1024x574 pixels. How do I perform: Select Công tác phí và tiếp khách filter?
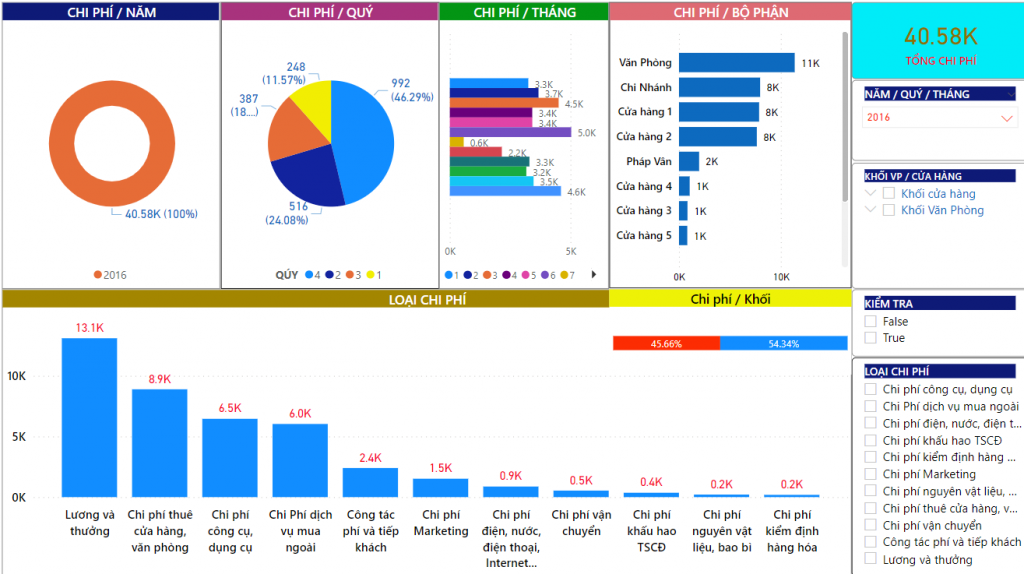871,542
